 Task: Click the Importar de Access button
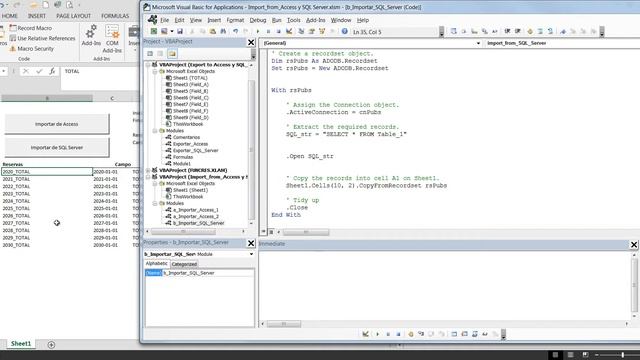[x=57, y=124]
